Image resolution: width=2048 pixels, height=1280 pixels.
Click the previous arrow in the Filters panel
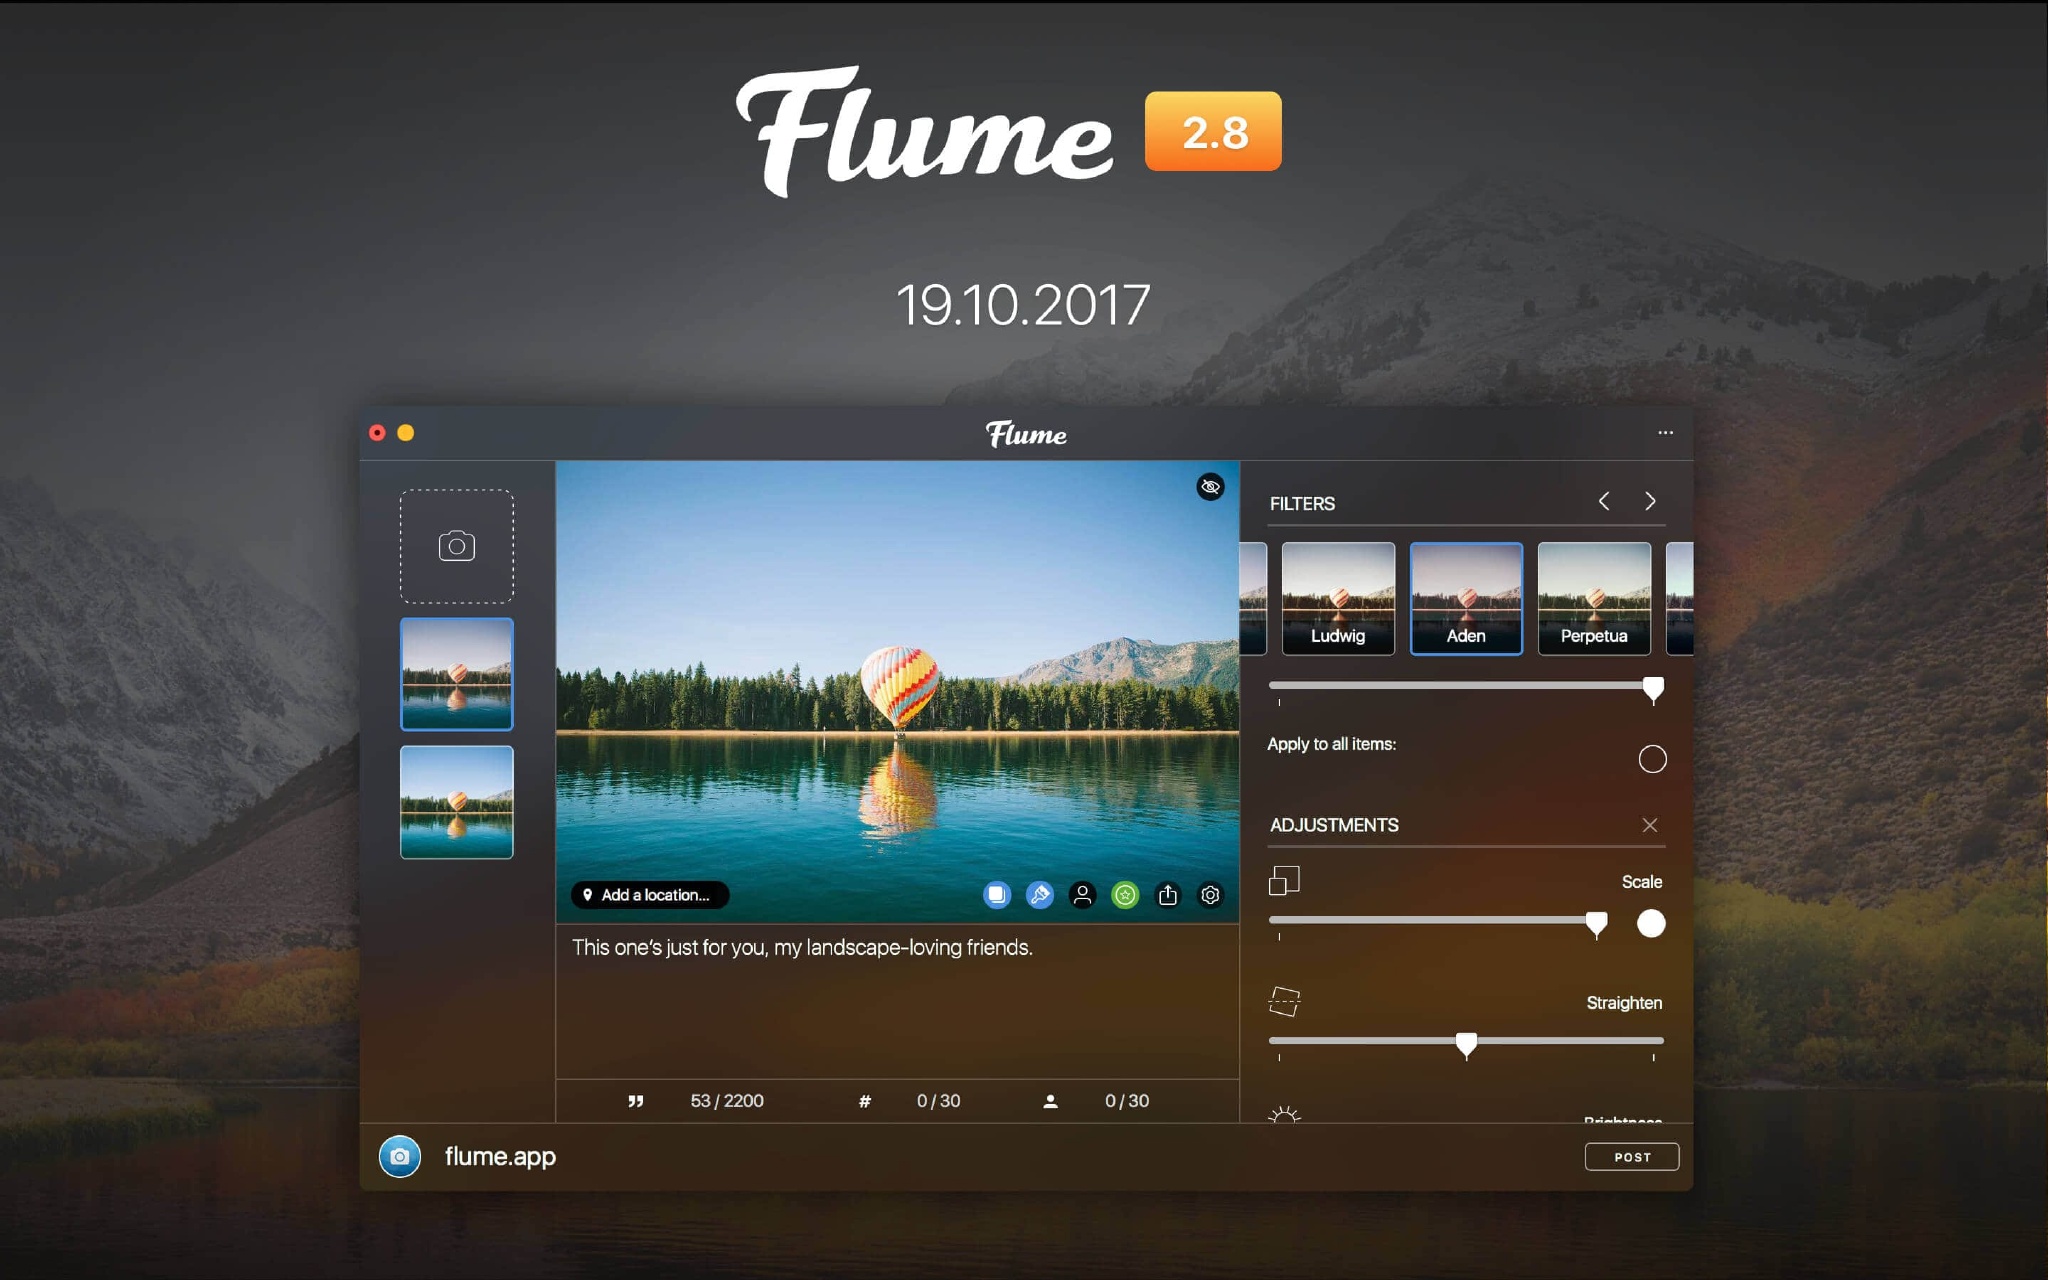[x=1606, y=501]
